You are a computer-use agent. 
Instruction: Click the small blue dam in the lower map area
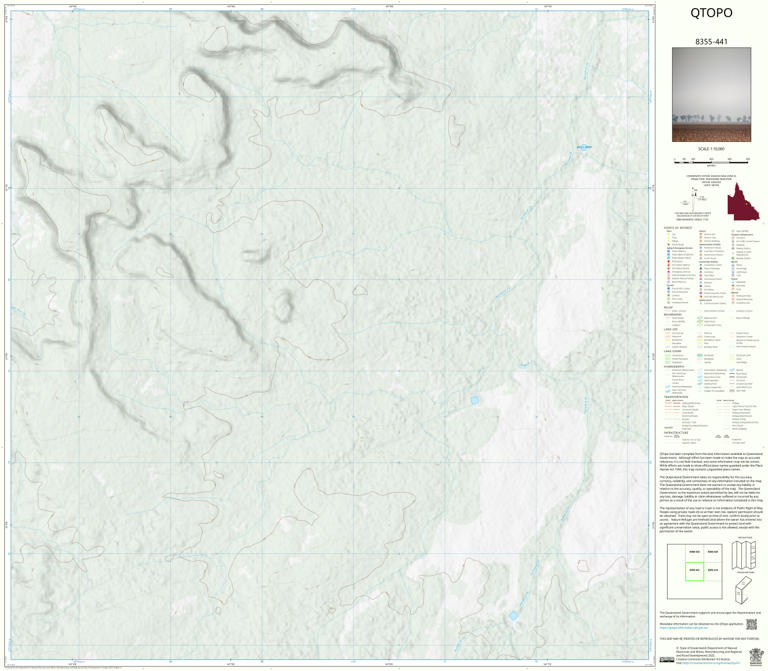[x=513, y=616]
